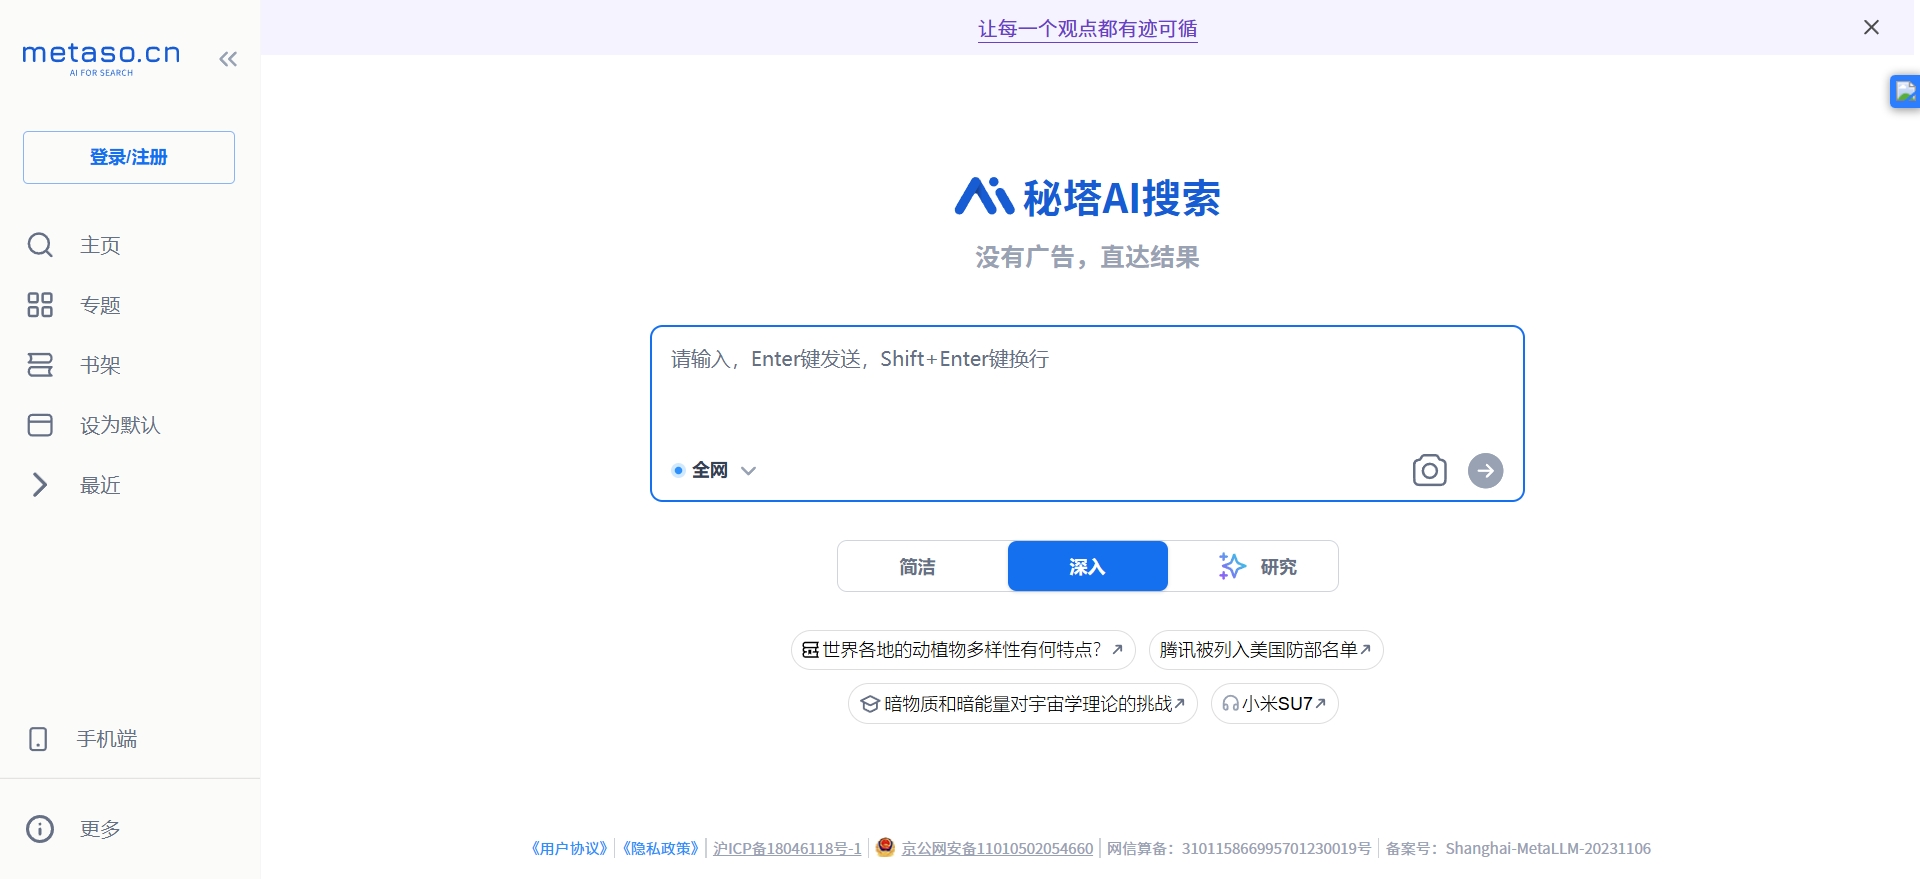The width and height of the screenshot is (1920, 879).
Task: Select the 深入 search mode
Action: (x=1087, y=567)
